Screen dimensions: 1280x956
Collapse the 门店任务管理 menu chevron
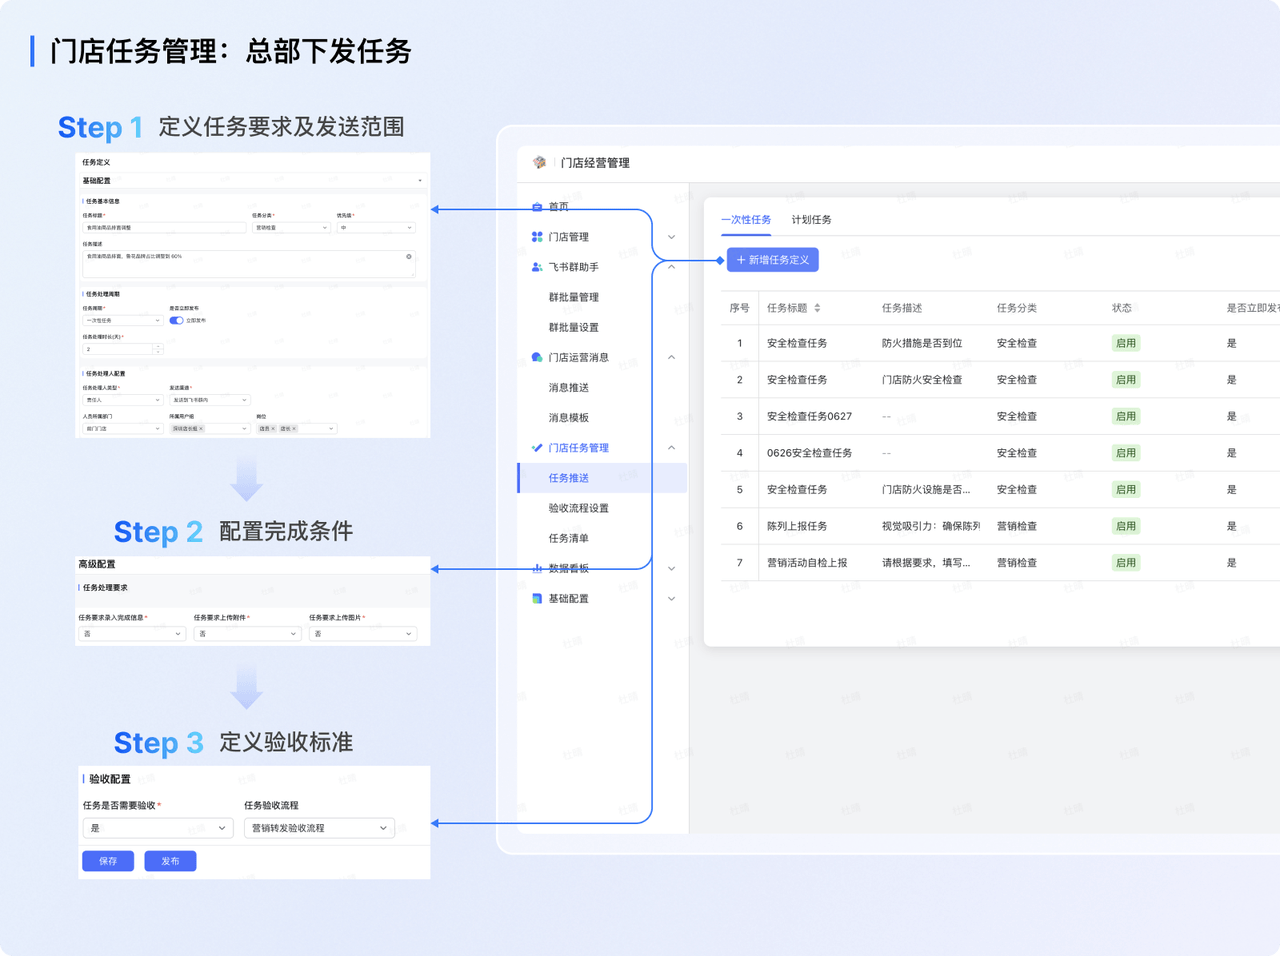click(671, 448)
